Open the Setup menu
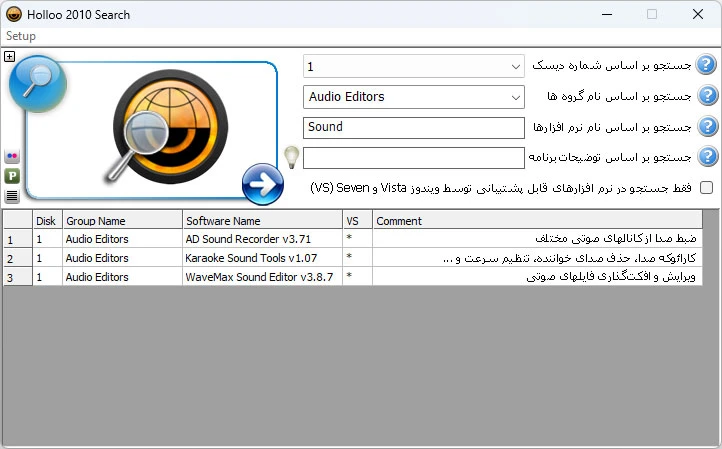 pyautogui.click(x=21, y=36)
